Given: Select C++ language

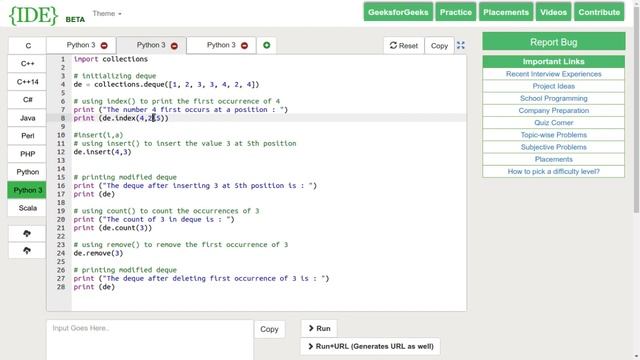Looking at the screenshot, I should [x=27, y=64].
